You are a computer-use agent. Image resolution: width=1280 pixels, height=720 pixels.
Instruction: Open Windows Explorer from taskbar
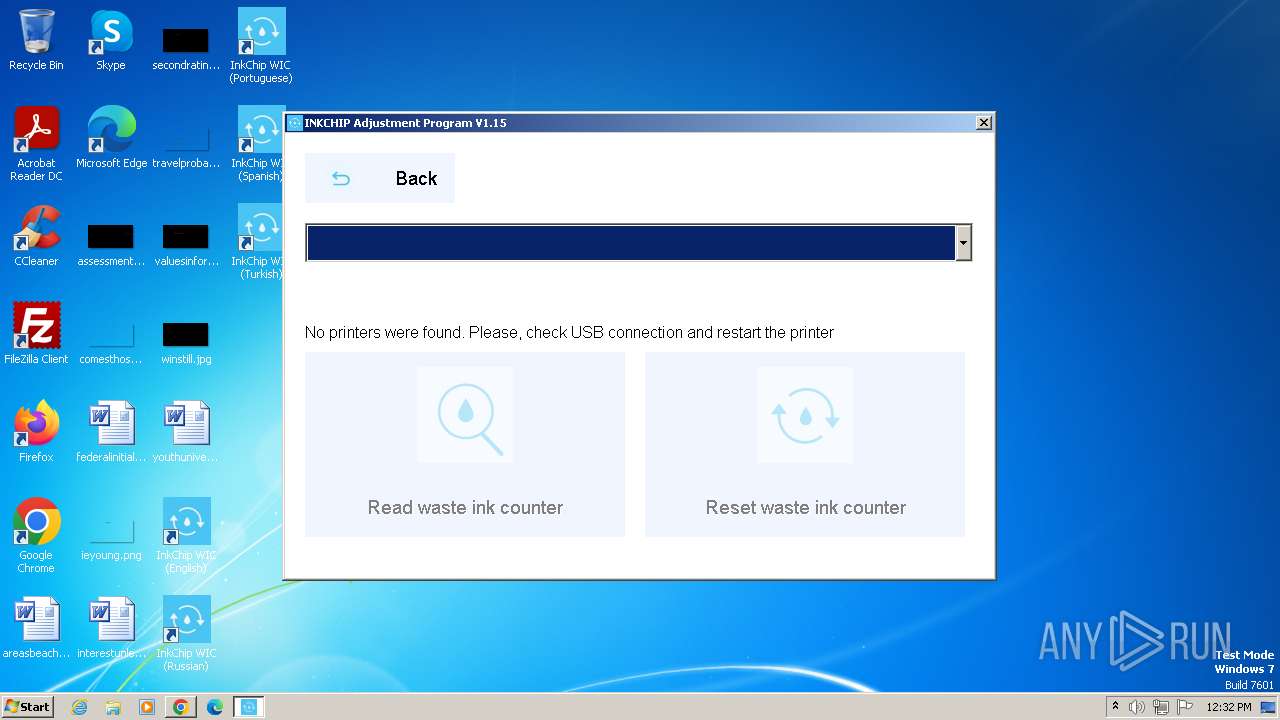coord(113,707)
